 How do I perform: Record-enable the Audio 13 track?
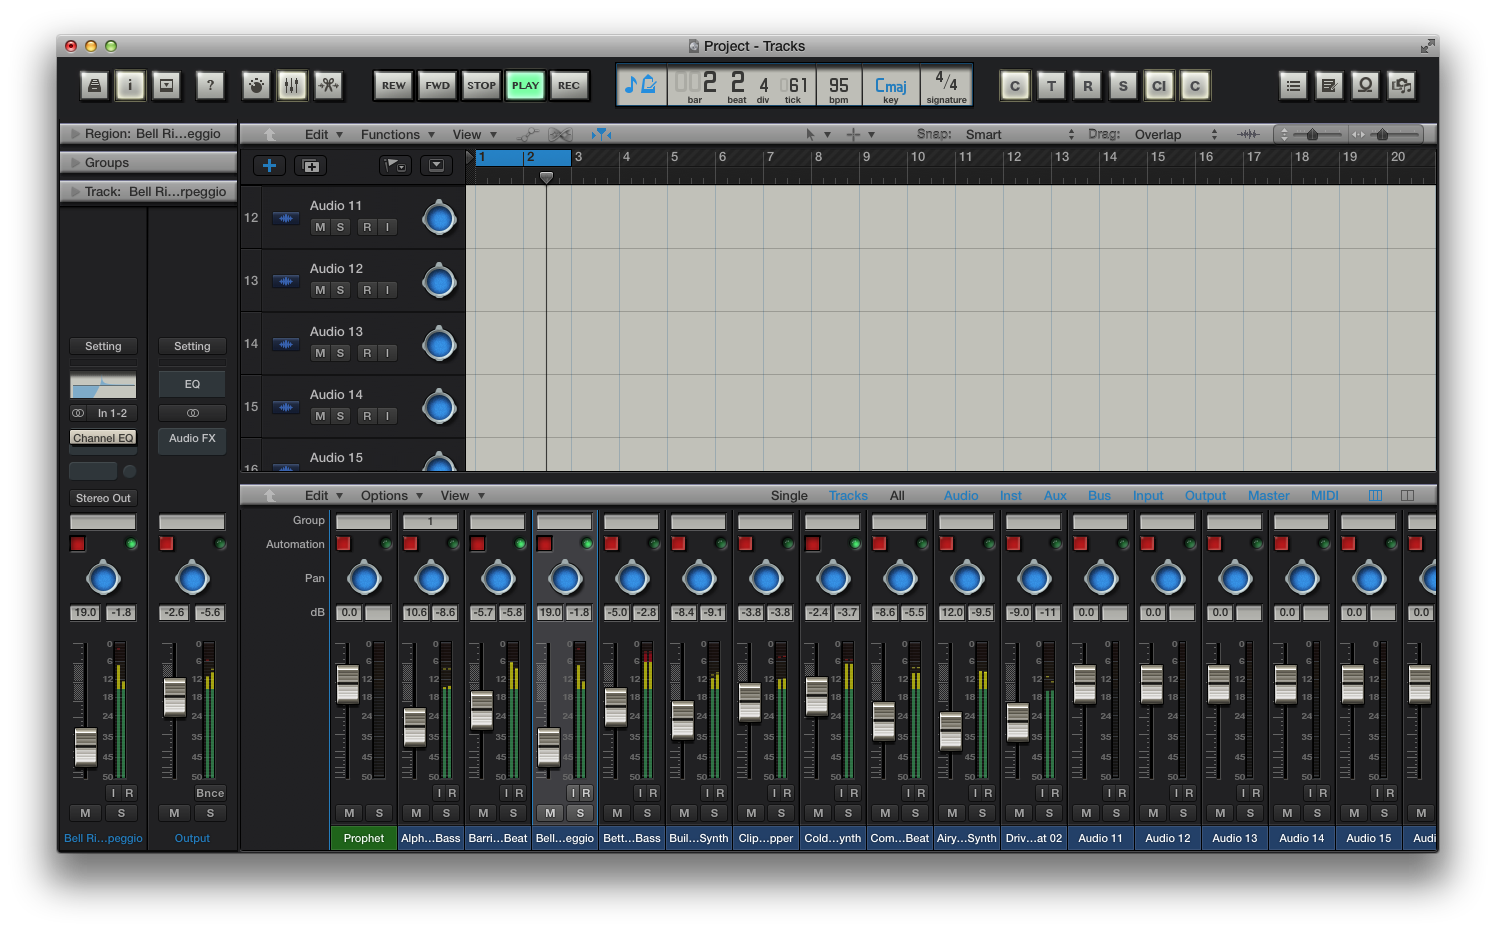pyautogui.click(x=367, y=353)
